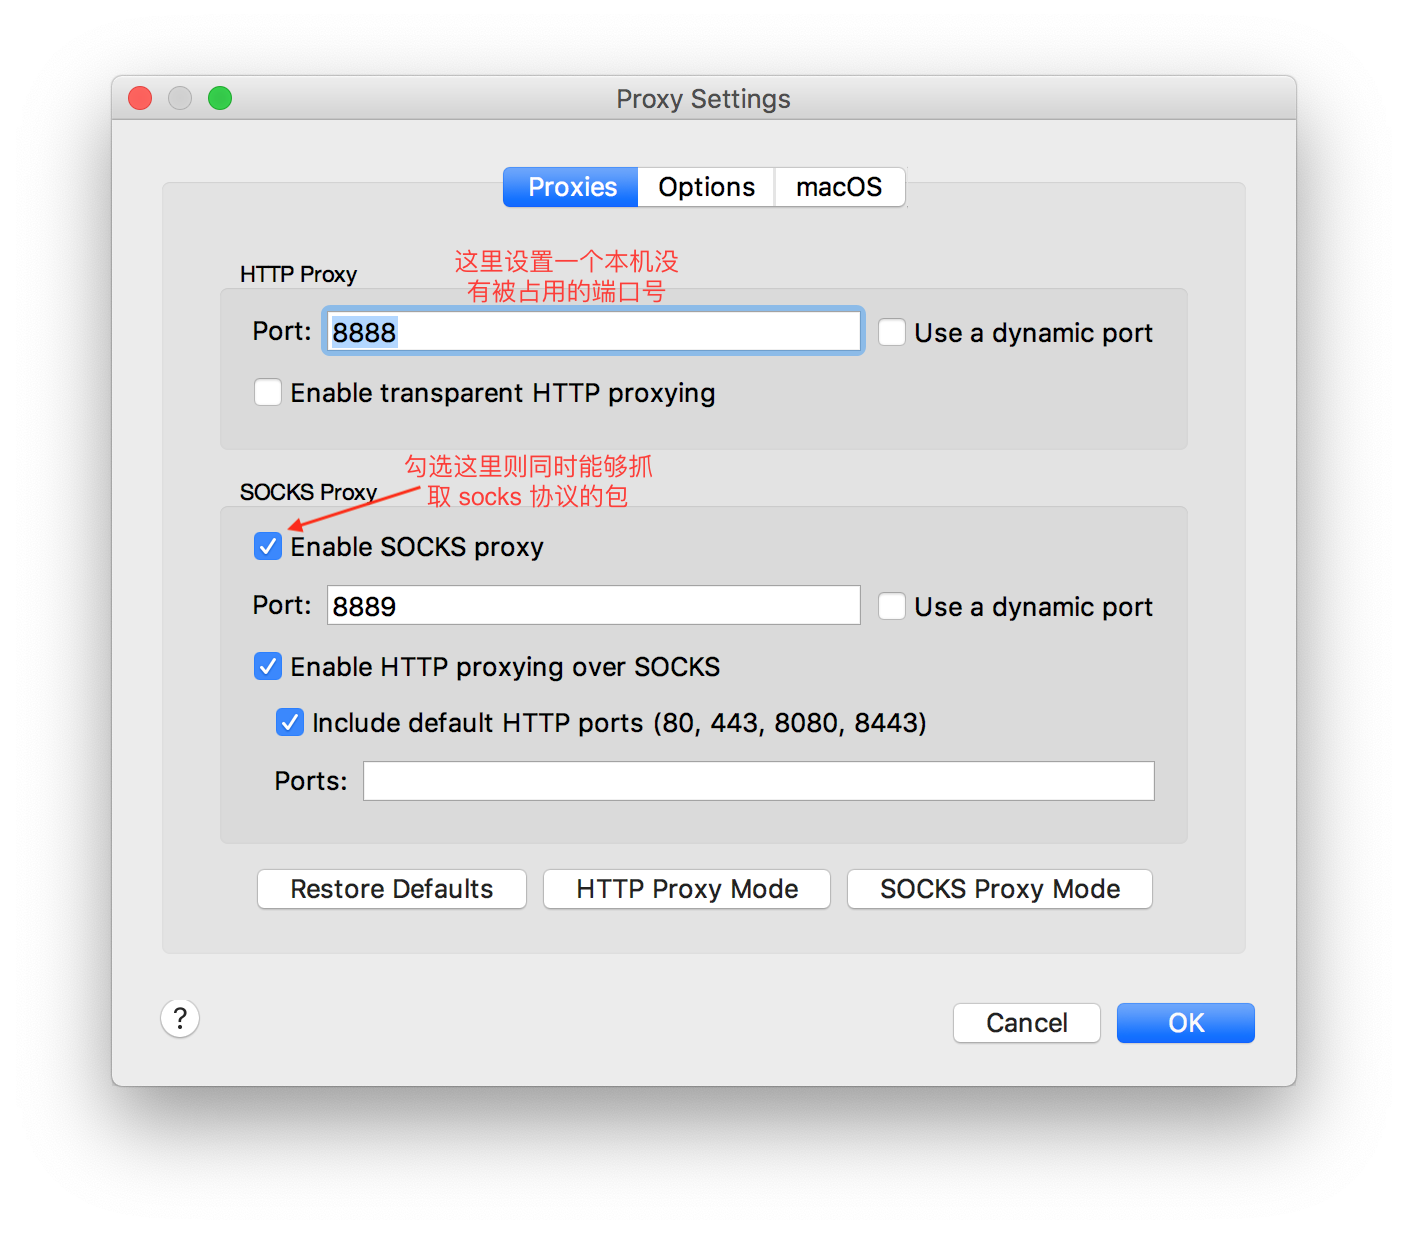Open the help question mark button
Image resolution: width=1408 pixels, height=1234 pixels.
(x=180, y=1018)
